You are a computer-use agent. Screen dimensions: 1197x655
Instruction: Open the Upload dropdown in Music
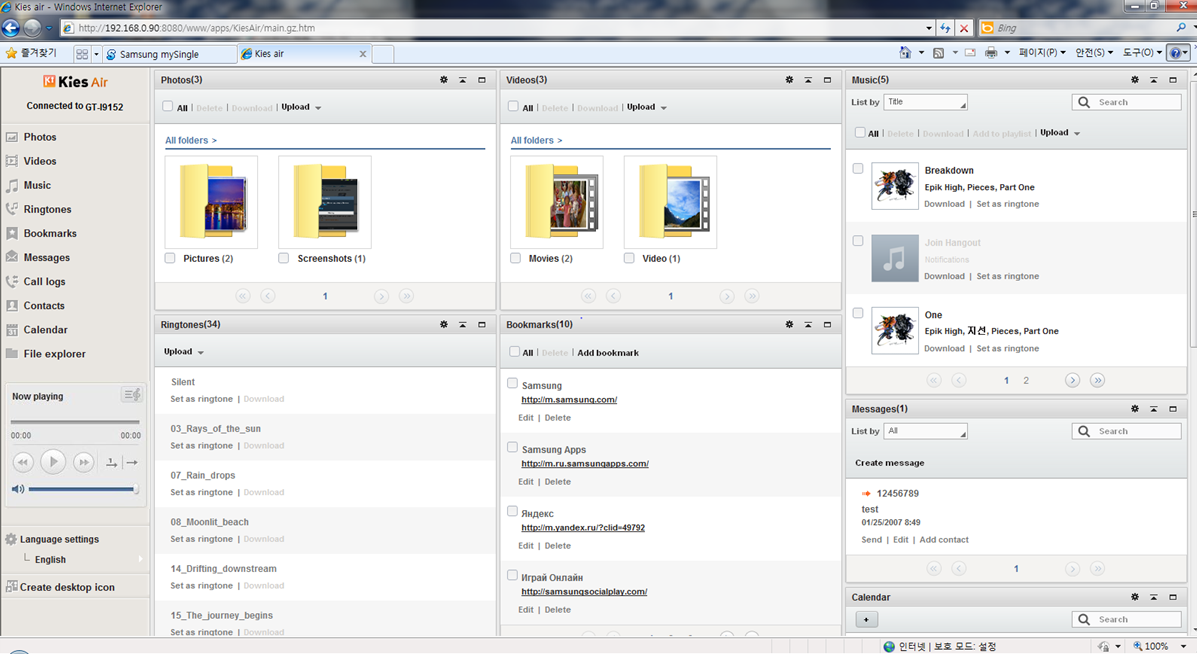tap(1060, 133)
